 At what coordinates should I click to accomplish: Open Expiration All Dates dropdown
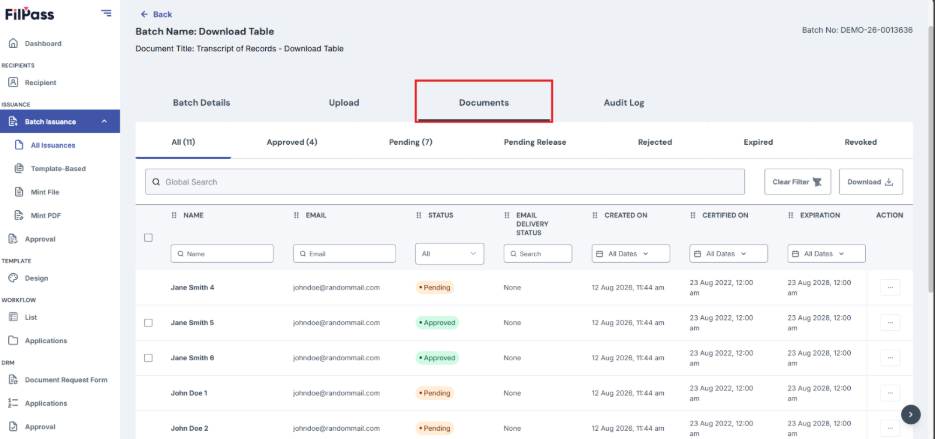[826, 254]
